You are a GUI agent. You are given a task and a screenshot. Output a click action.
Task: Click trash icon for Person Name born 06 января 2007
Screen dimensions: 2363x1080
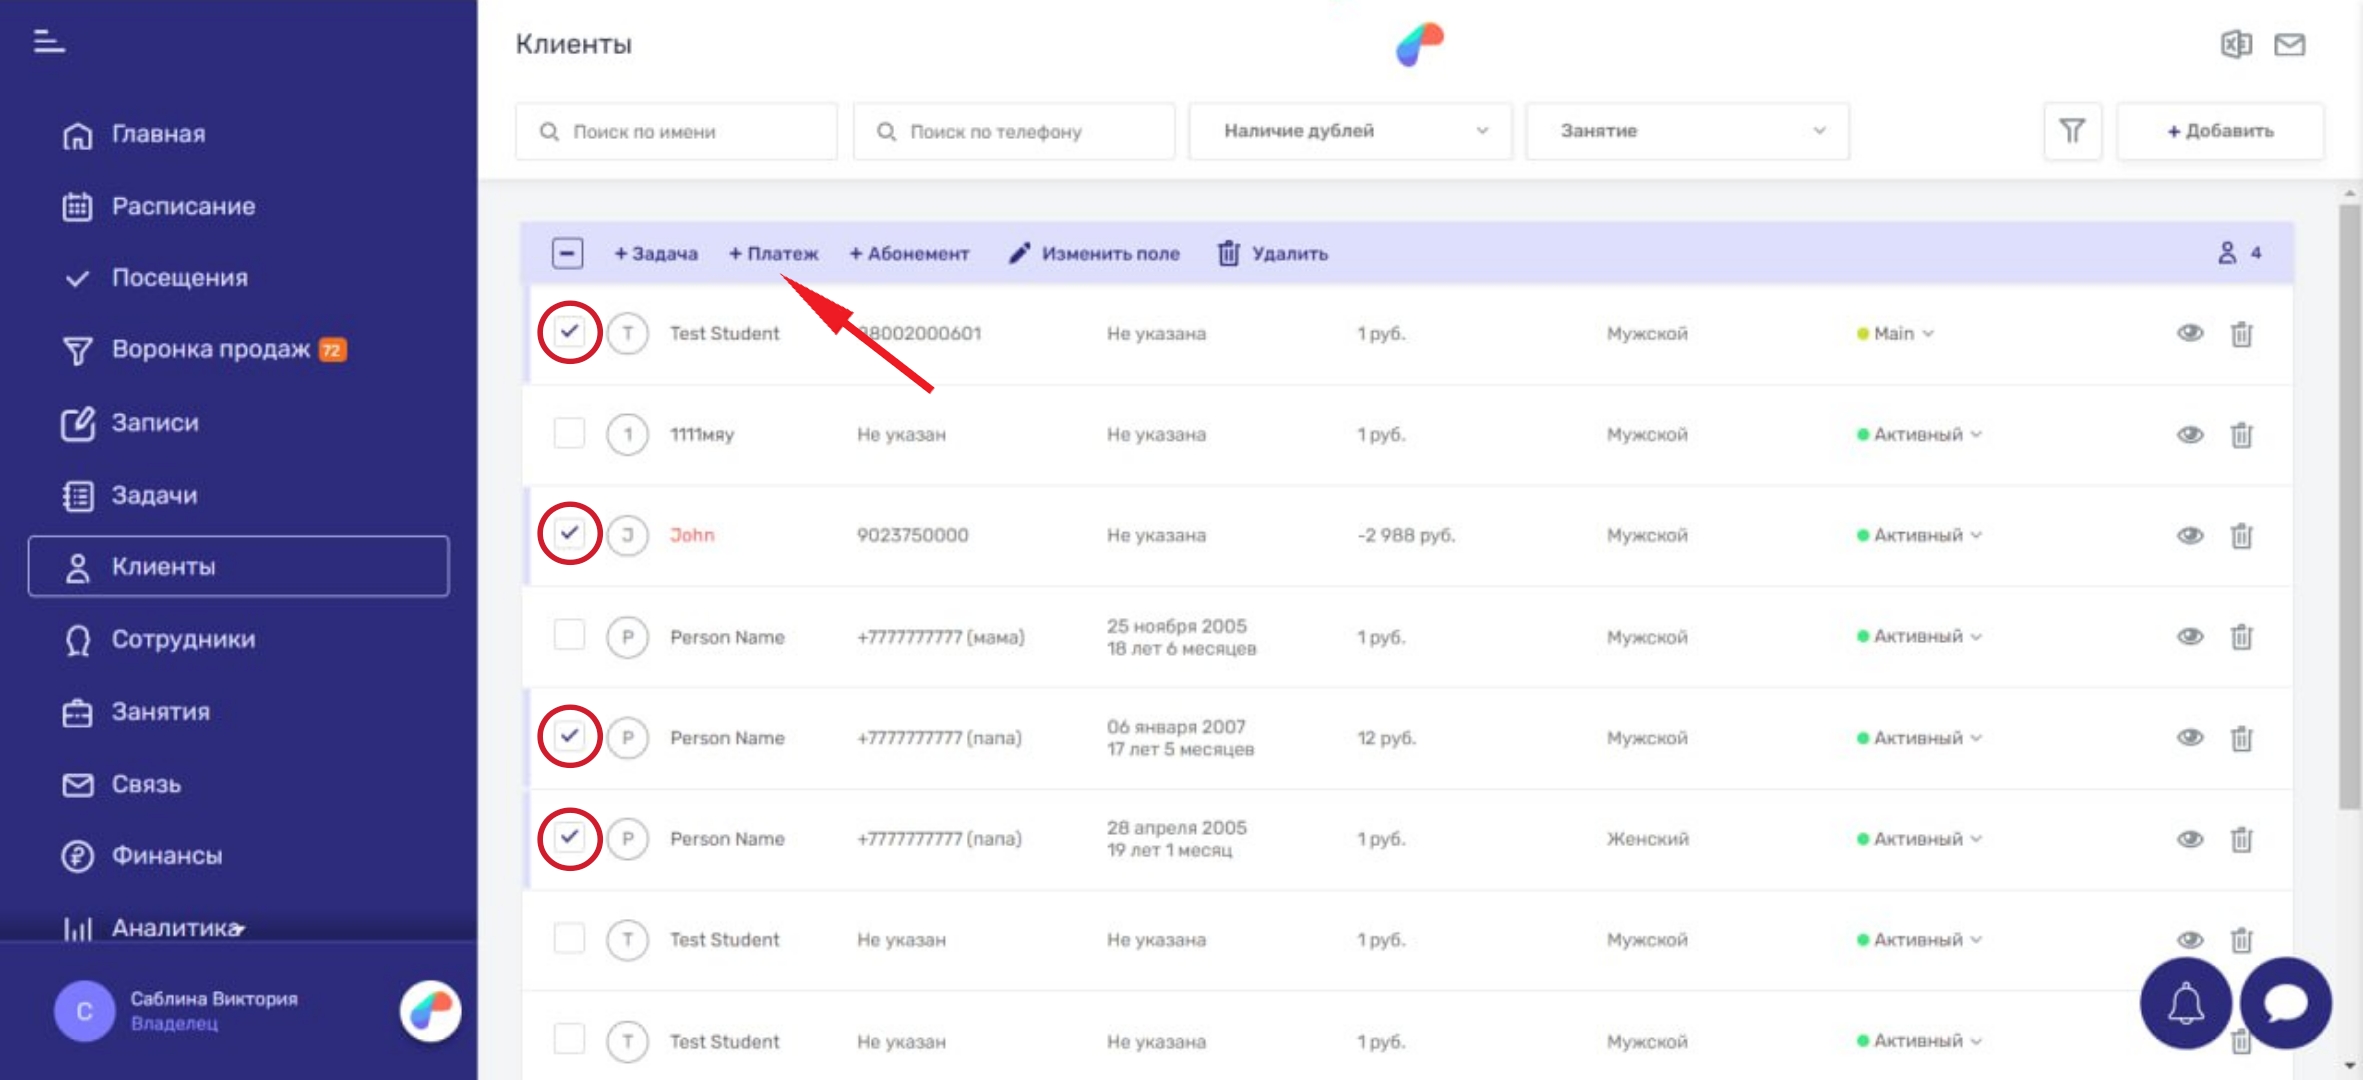(x=2241, y=737)
